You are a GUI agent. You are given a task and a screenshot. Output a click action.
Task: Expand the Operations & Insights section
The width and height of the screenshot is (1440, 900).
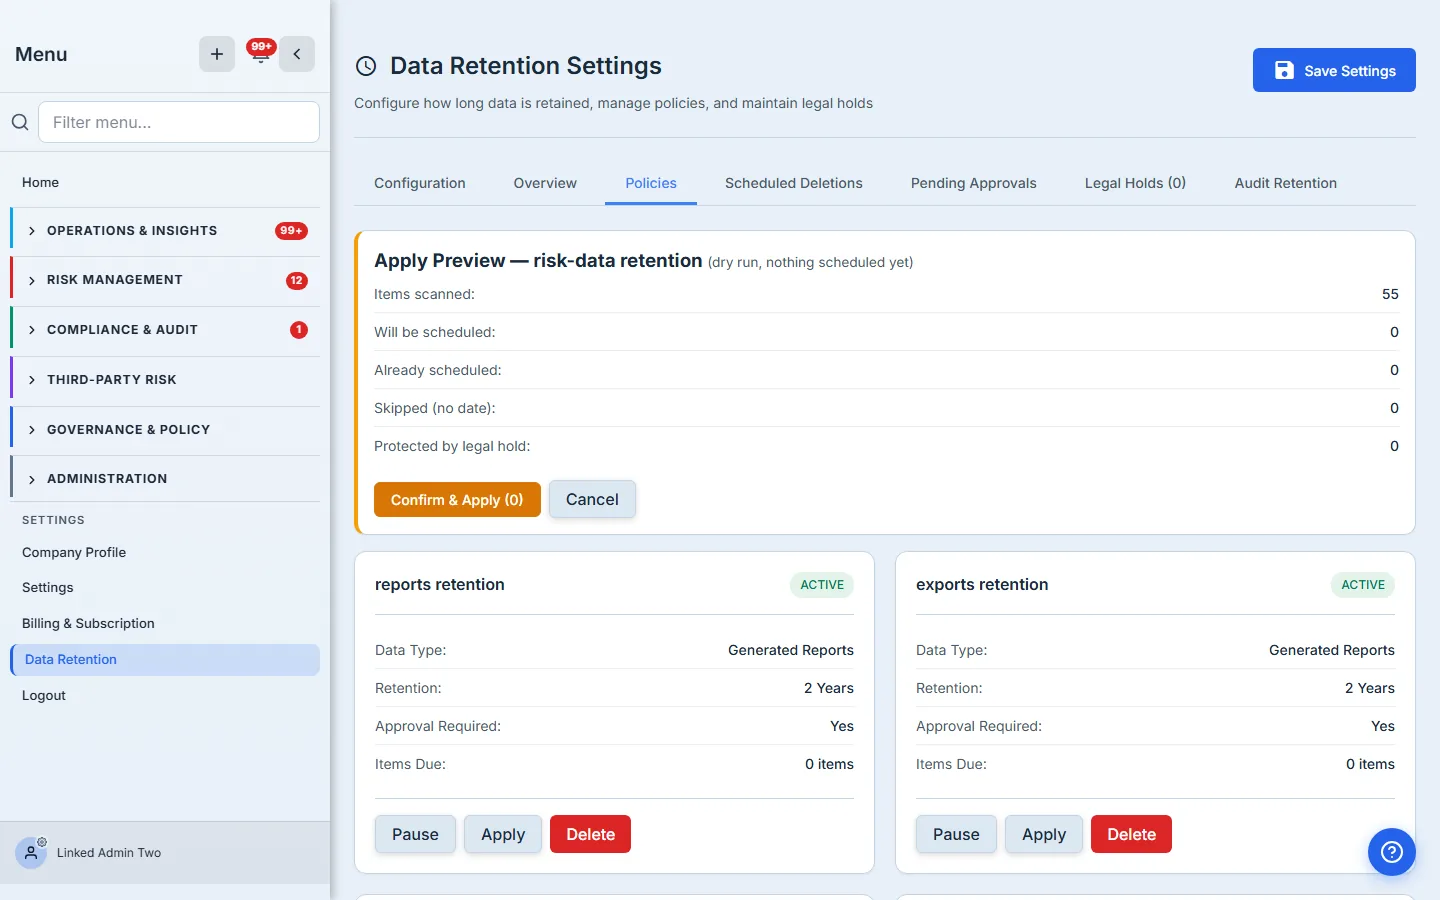pyautogui.click(x=165, y=231)
